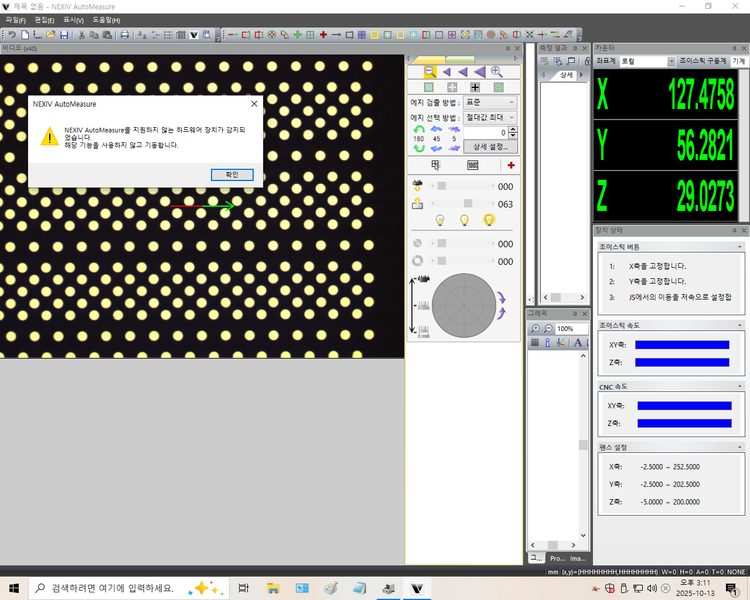This screenshot has height=600, width=750.
Task: Click the Windows taskbar search box
Action: click(x=115, y=588)
